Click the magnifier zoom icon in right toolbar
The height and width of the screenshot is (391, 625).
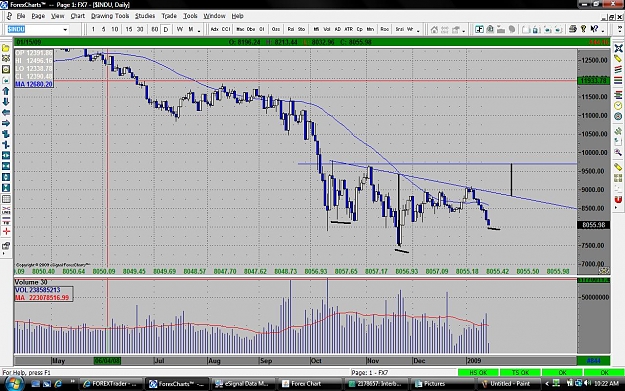[618, 152]
